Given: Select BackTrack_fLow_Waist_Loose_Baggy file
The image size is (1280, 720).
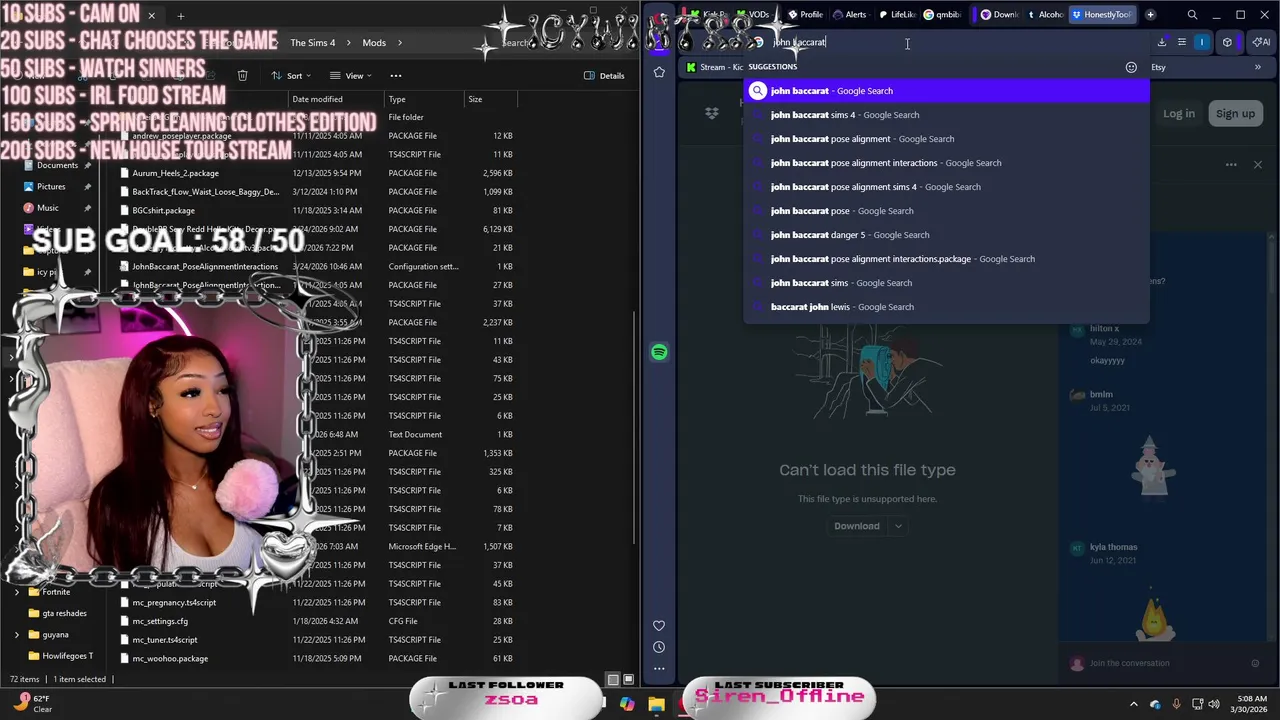Looking at the screenshot, I should coord(205,192).
